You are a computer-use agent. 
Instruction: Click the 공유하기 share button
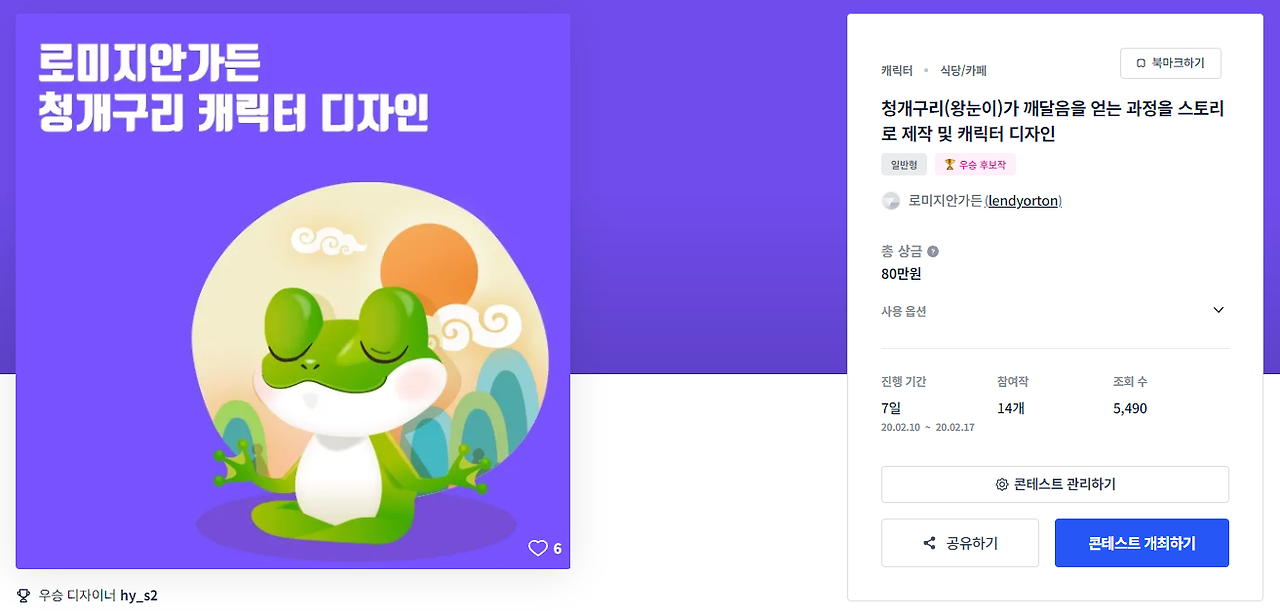click(x=960, y=543)
